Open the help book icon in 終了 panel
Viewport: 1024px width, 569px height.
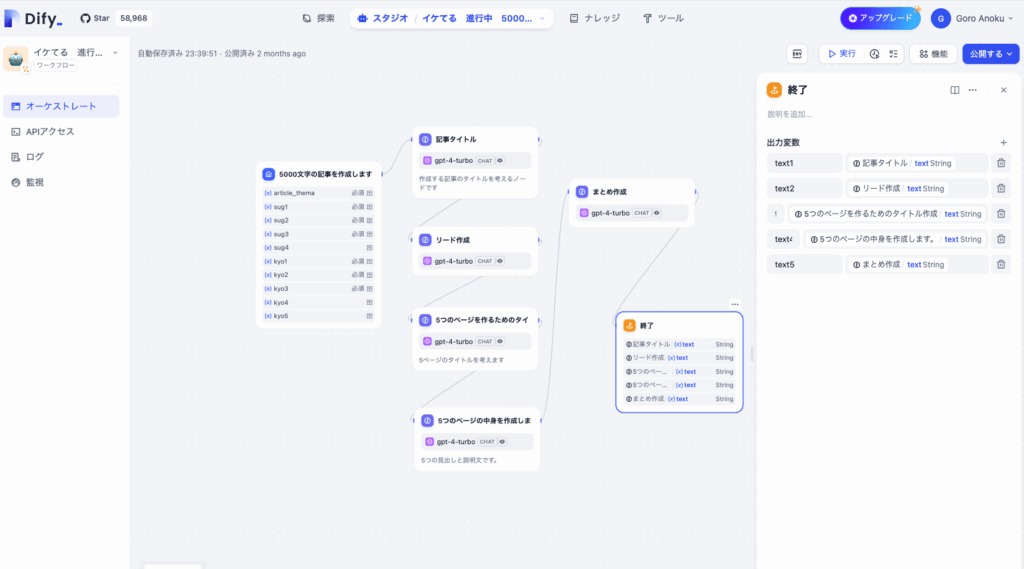tap(955, 90)
